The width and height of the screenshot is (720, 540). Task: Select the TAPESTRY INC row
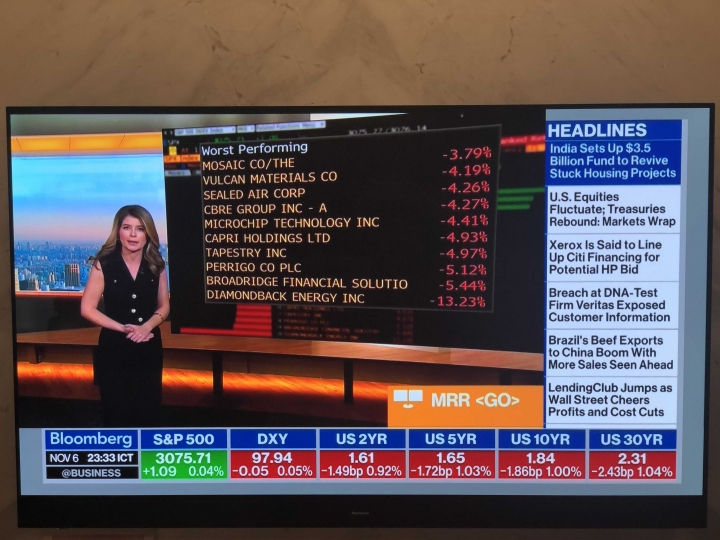click(x=346, y=253)
